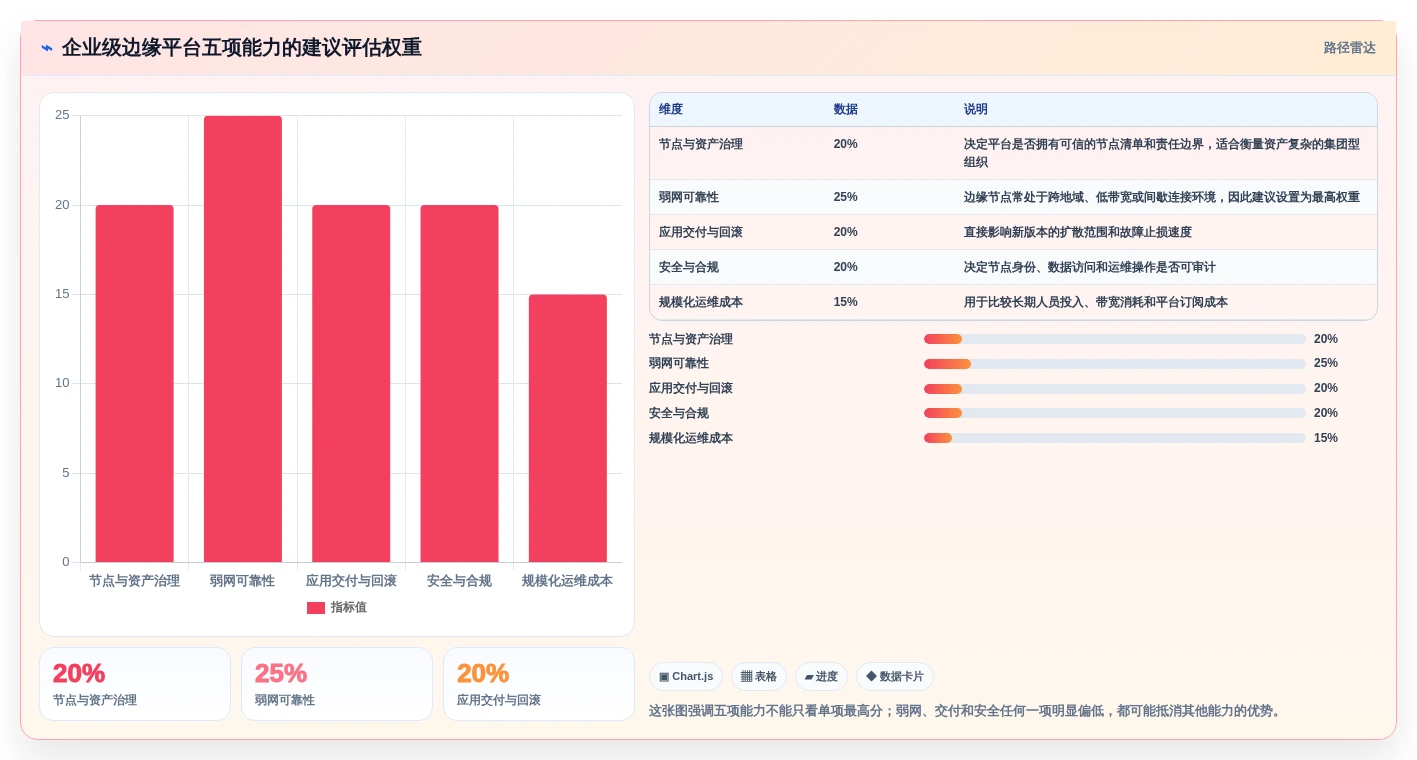Click the 路径雷达 label in the header
1417x760 pixels.
(1349, 48)
